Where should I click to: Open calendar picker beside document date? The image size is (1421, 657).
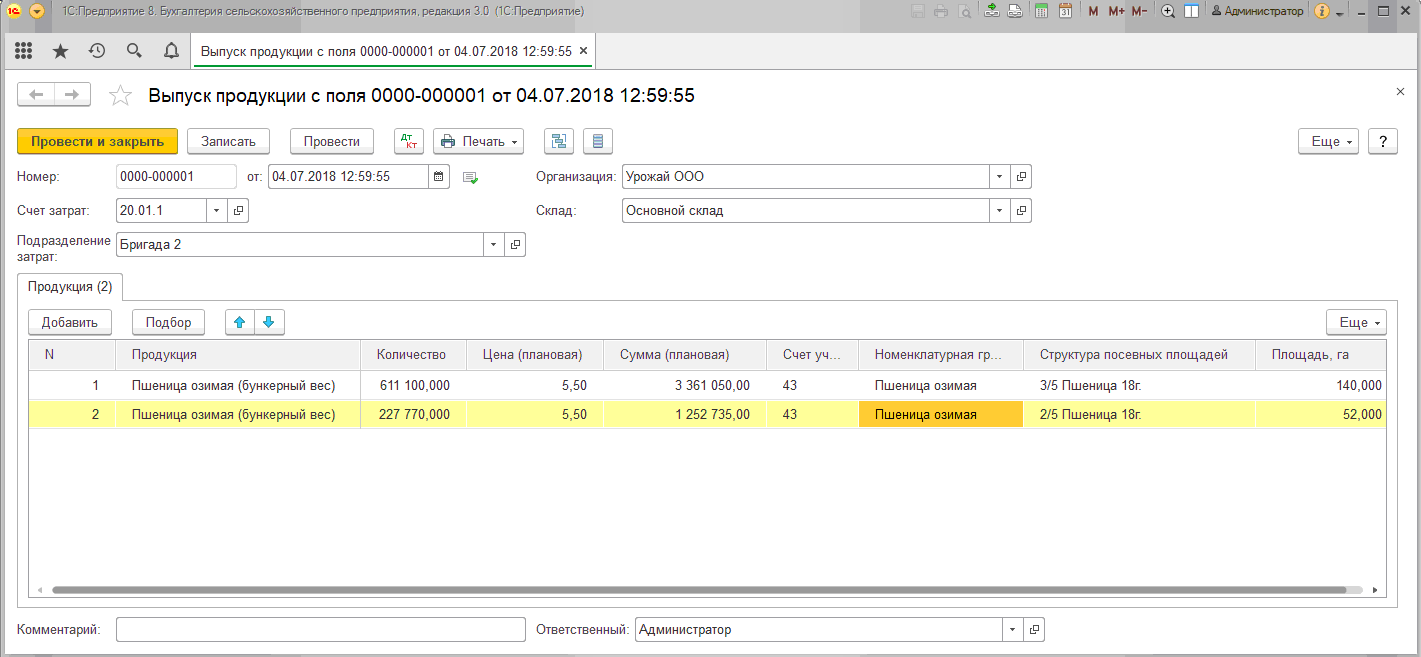pyautogui.click(x=438, y=177)
